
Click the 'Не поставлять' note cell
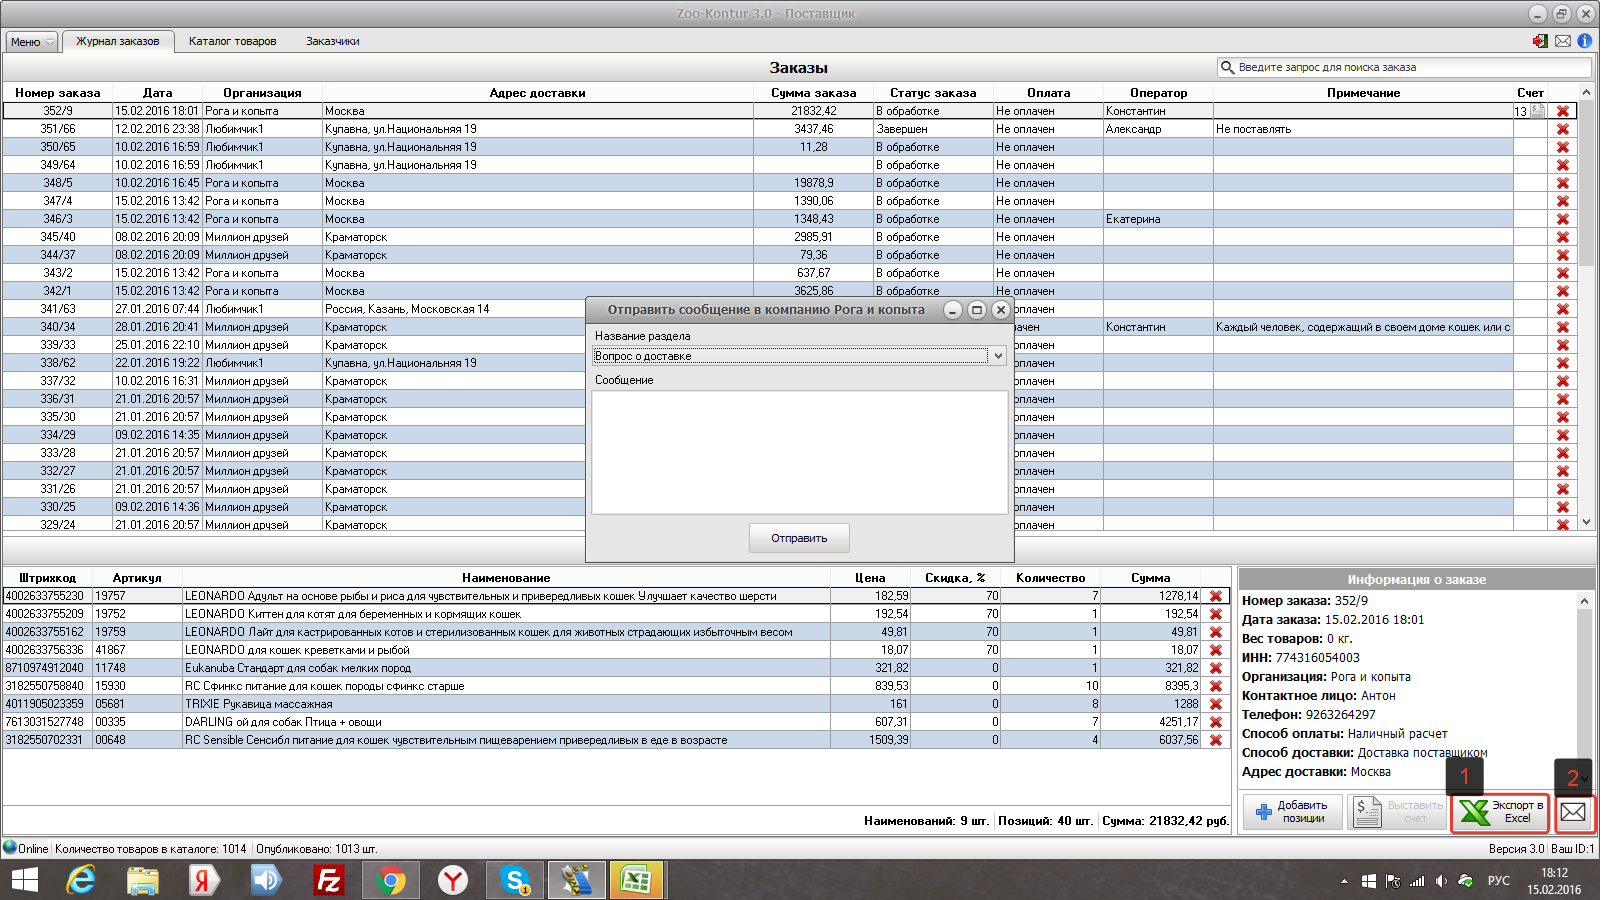point(1363,129)
